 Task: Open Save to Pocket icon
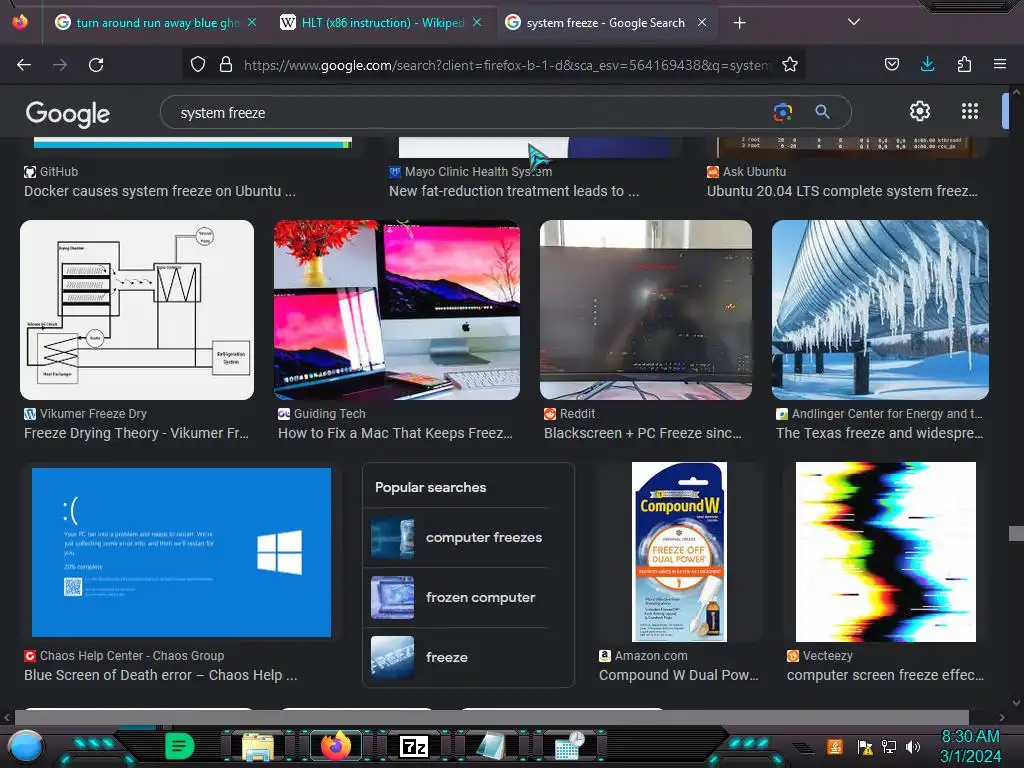coord(891,64)
